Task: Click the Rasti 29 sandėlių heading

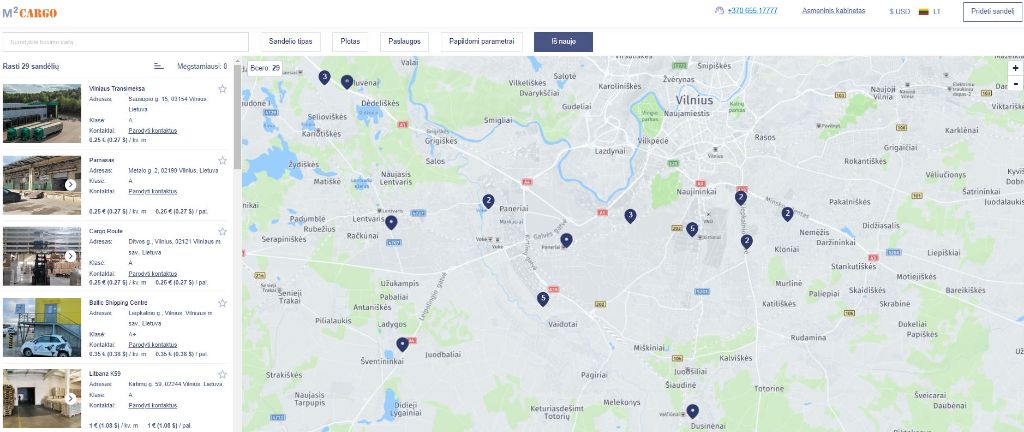Action: pyautogui.click(x=31, y=66)
